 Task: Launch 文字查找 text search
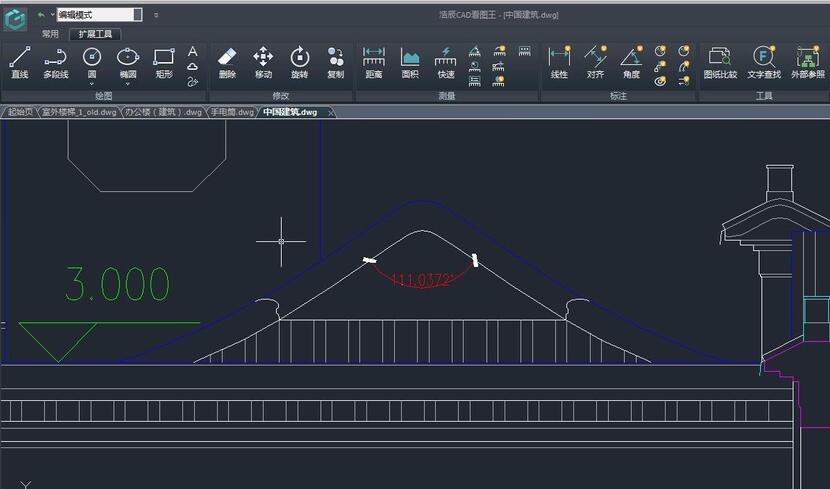pos(764,62)
